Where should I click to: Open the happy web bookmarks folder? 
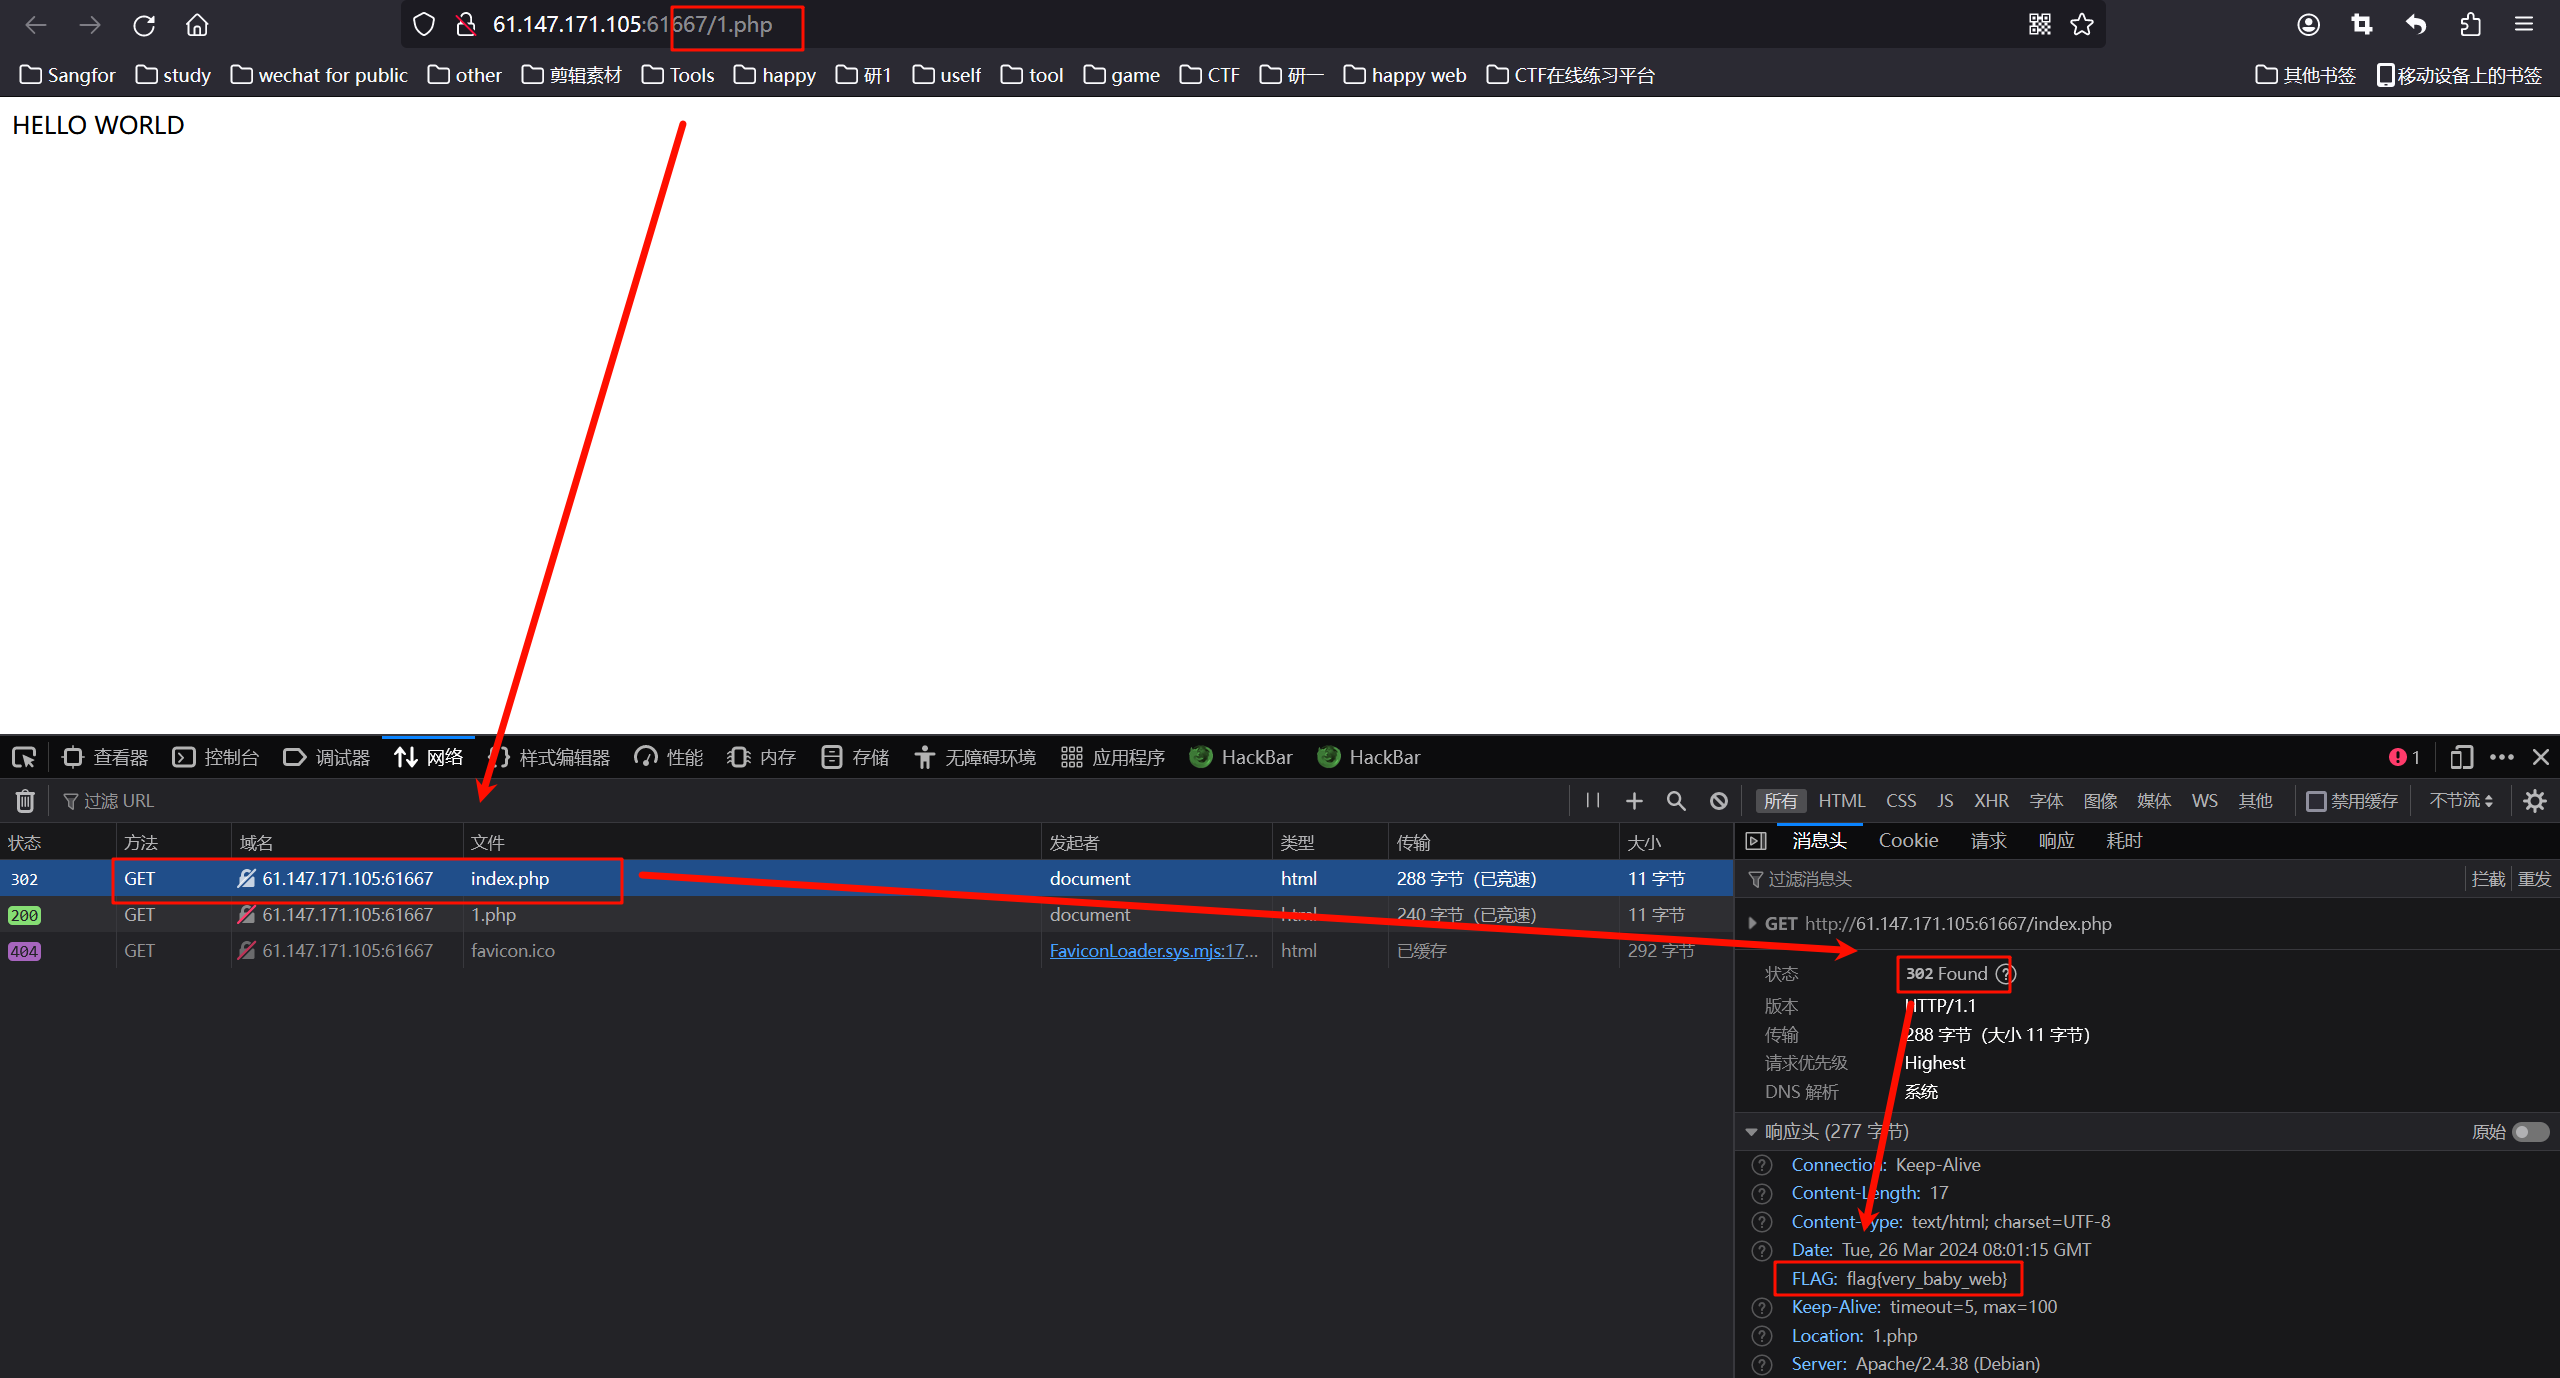1404,75
